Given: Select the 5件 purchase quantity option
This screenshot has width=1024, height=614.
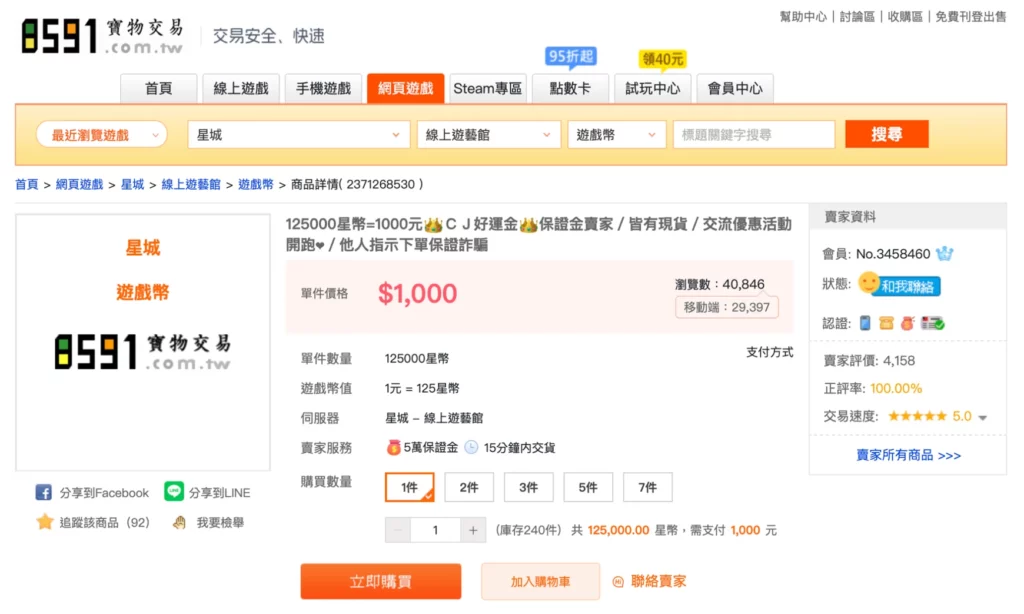Looking at the screenshot, I should (x=588, y=487).
